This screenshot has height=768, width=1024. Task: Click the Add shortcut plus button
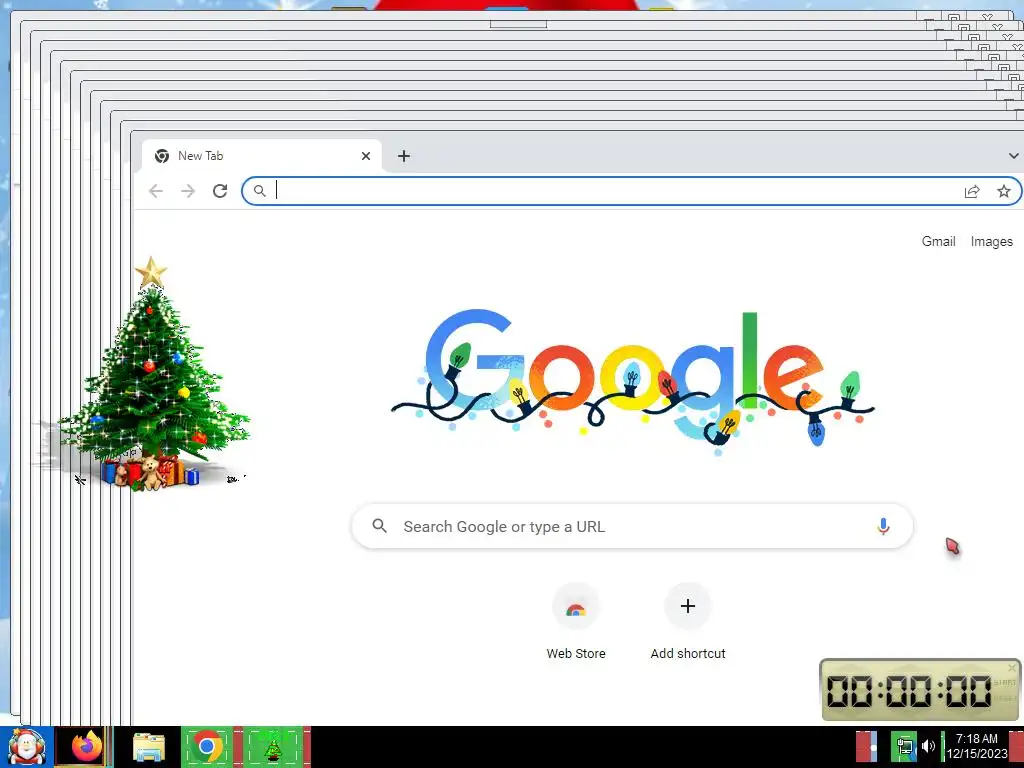pyautogui.click(x=688, y=607)
